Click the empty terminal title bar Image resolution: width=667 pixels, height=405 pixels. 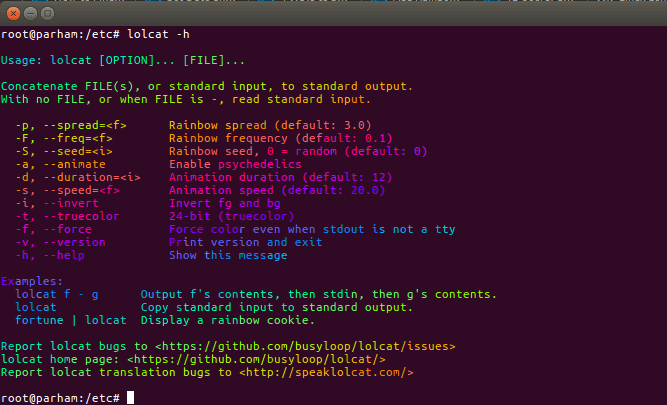pyautogui.click(x=350, y=10)
